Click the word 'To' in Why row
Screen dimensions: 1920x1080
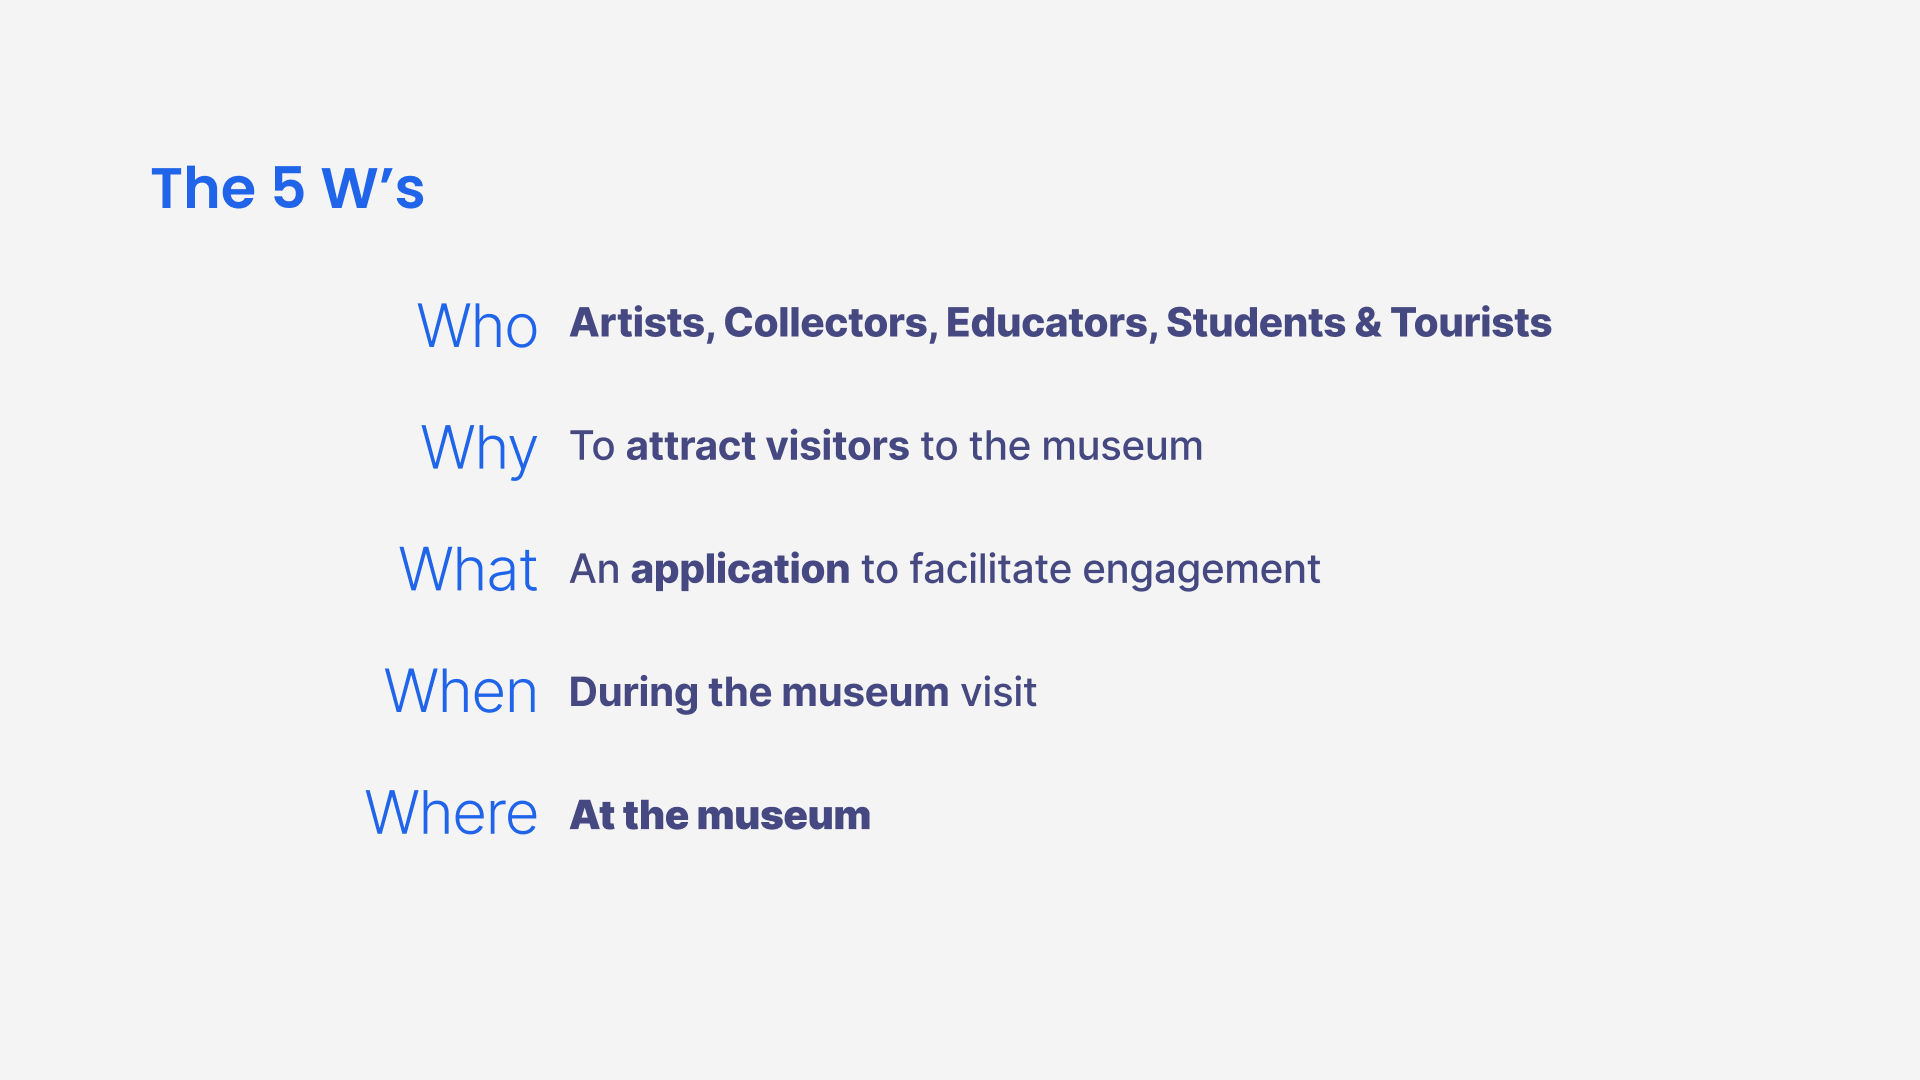click(x=592, y=446)
